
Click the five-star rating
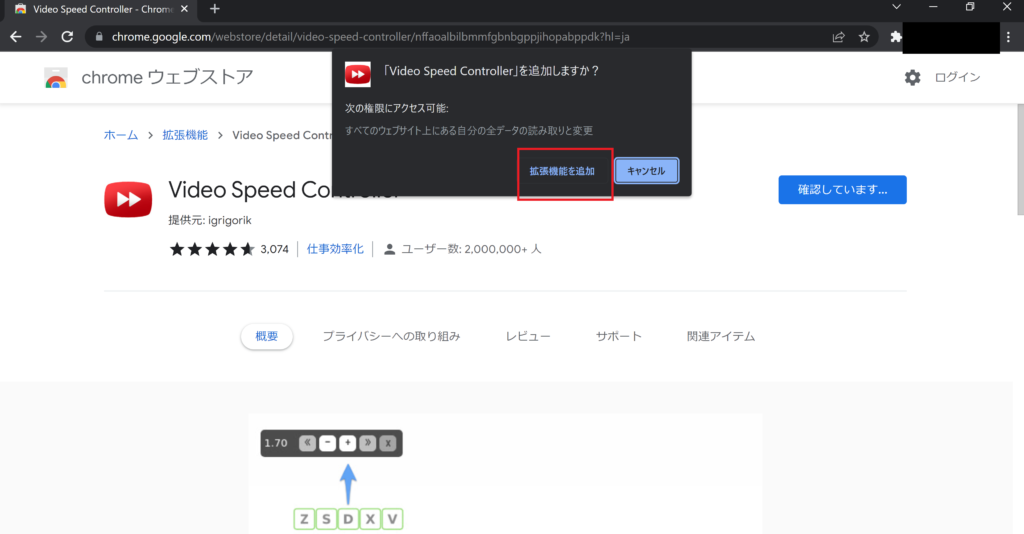212,249
